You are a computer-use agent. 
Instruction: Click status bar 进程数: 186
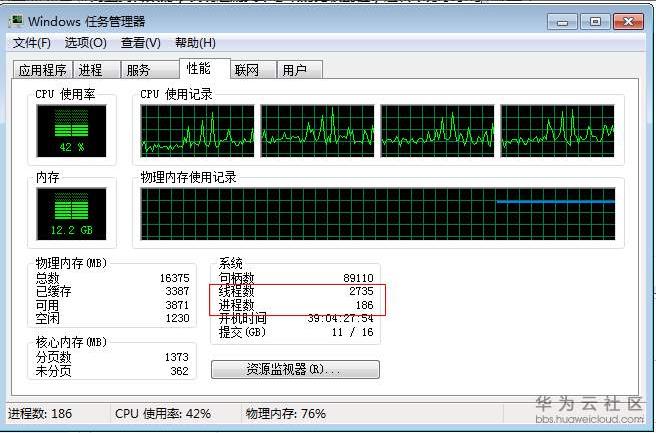pos(40,414)
